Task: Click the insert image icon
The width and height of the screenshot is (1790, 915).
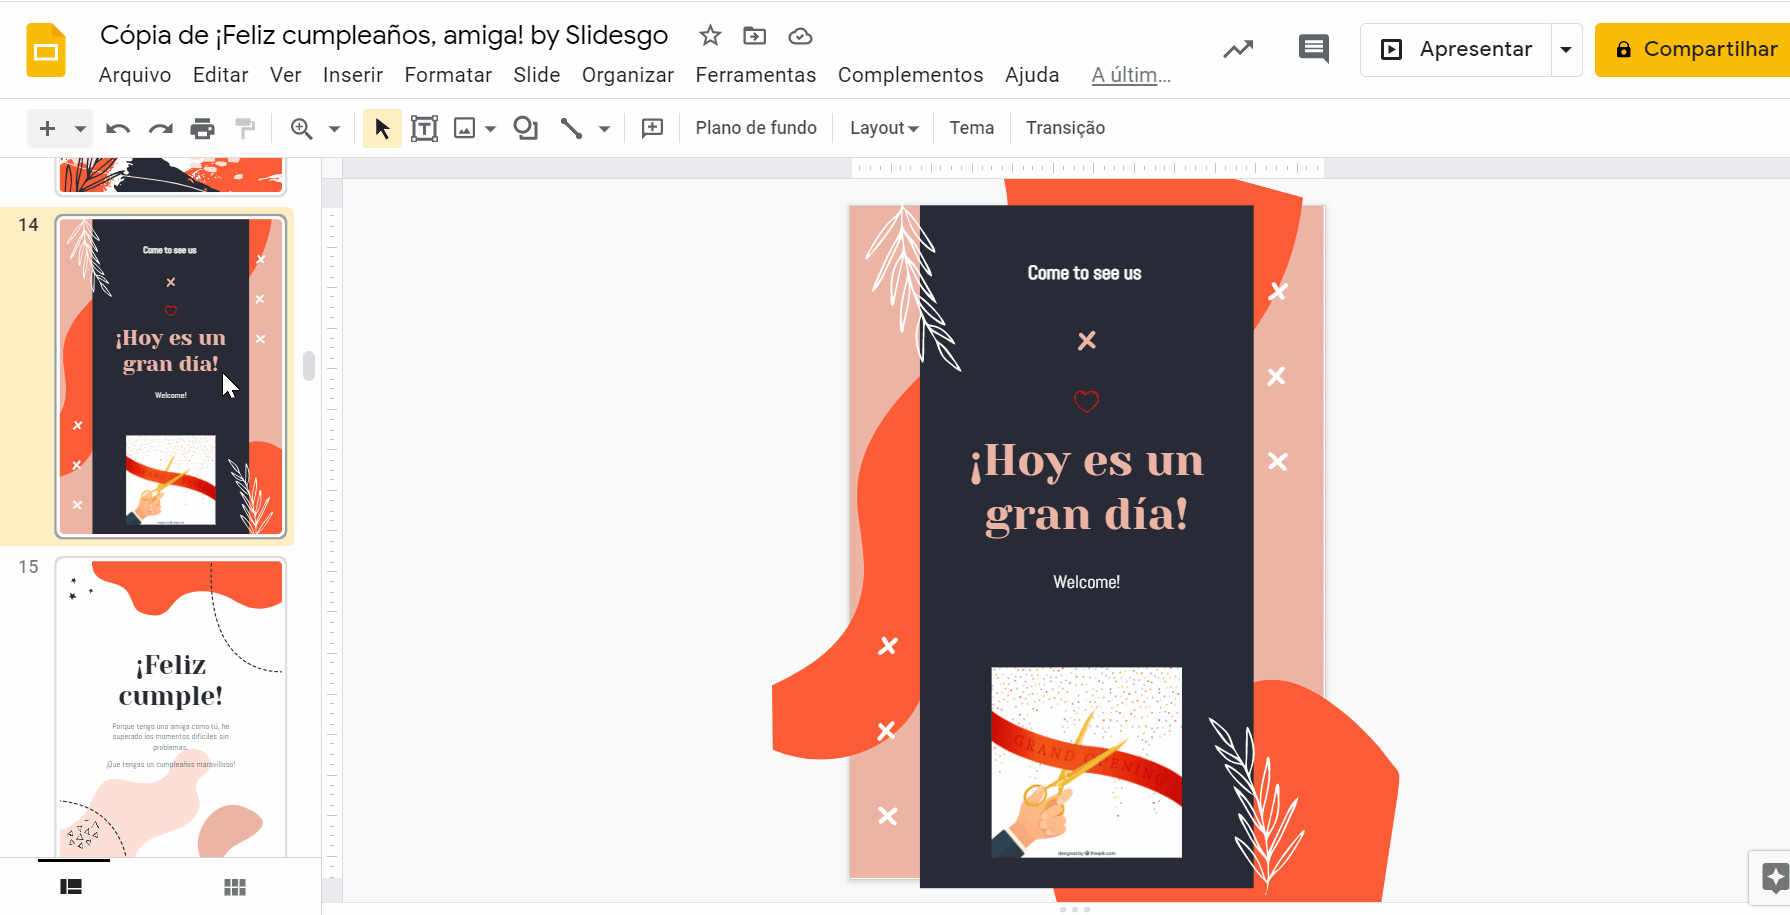Action: coord(464,128)
